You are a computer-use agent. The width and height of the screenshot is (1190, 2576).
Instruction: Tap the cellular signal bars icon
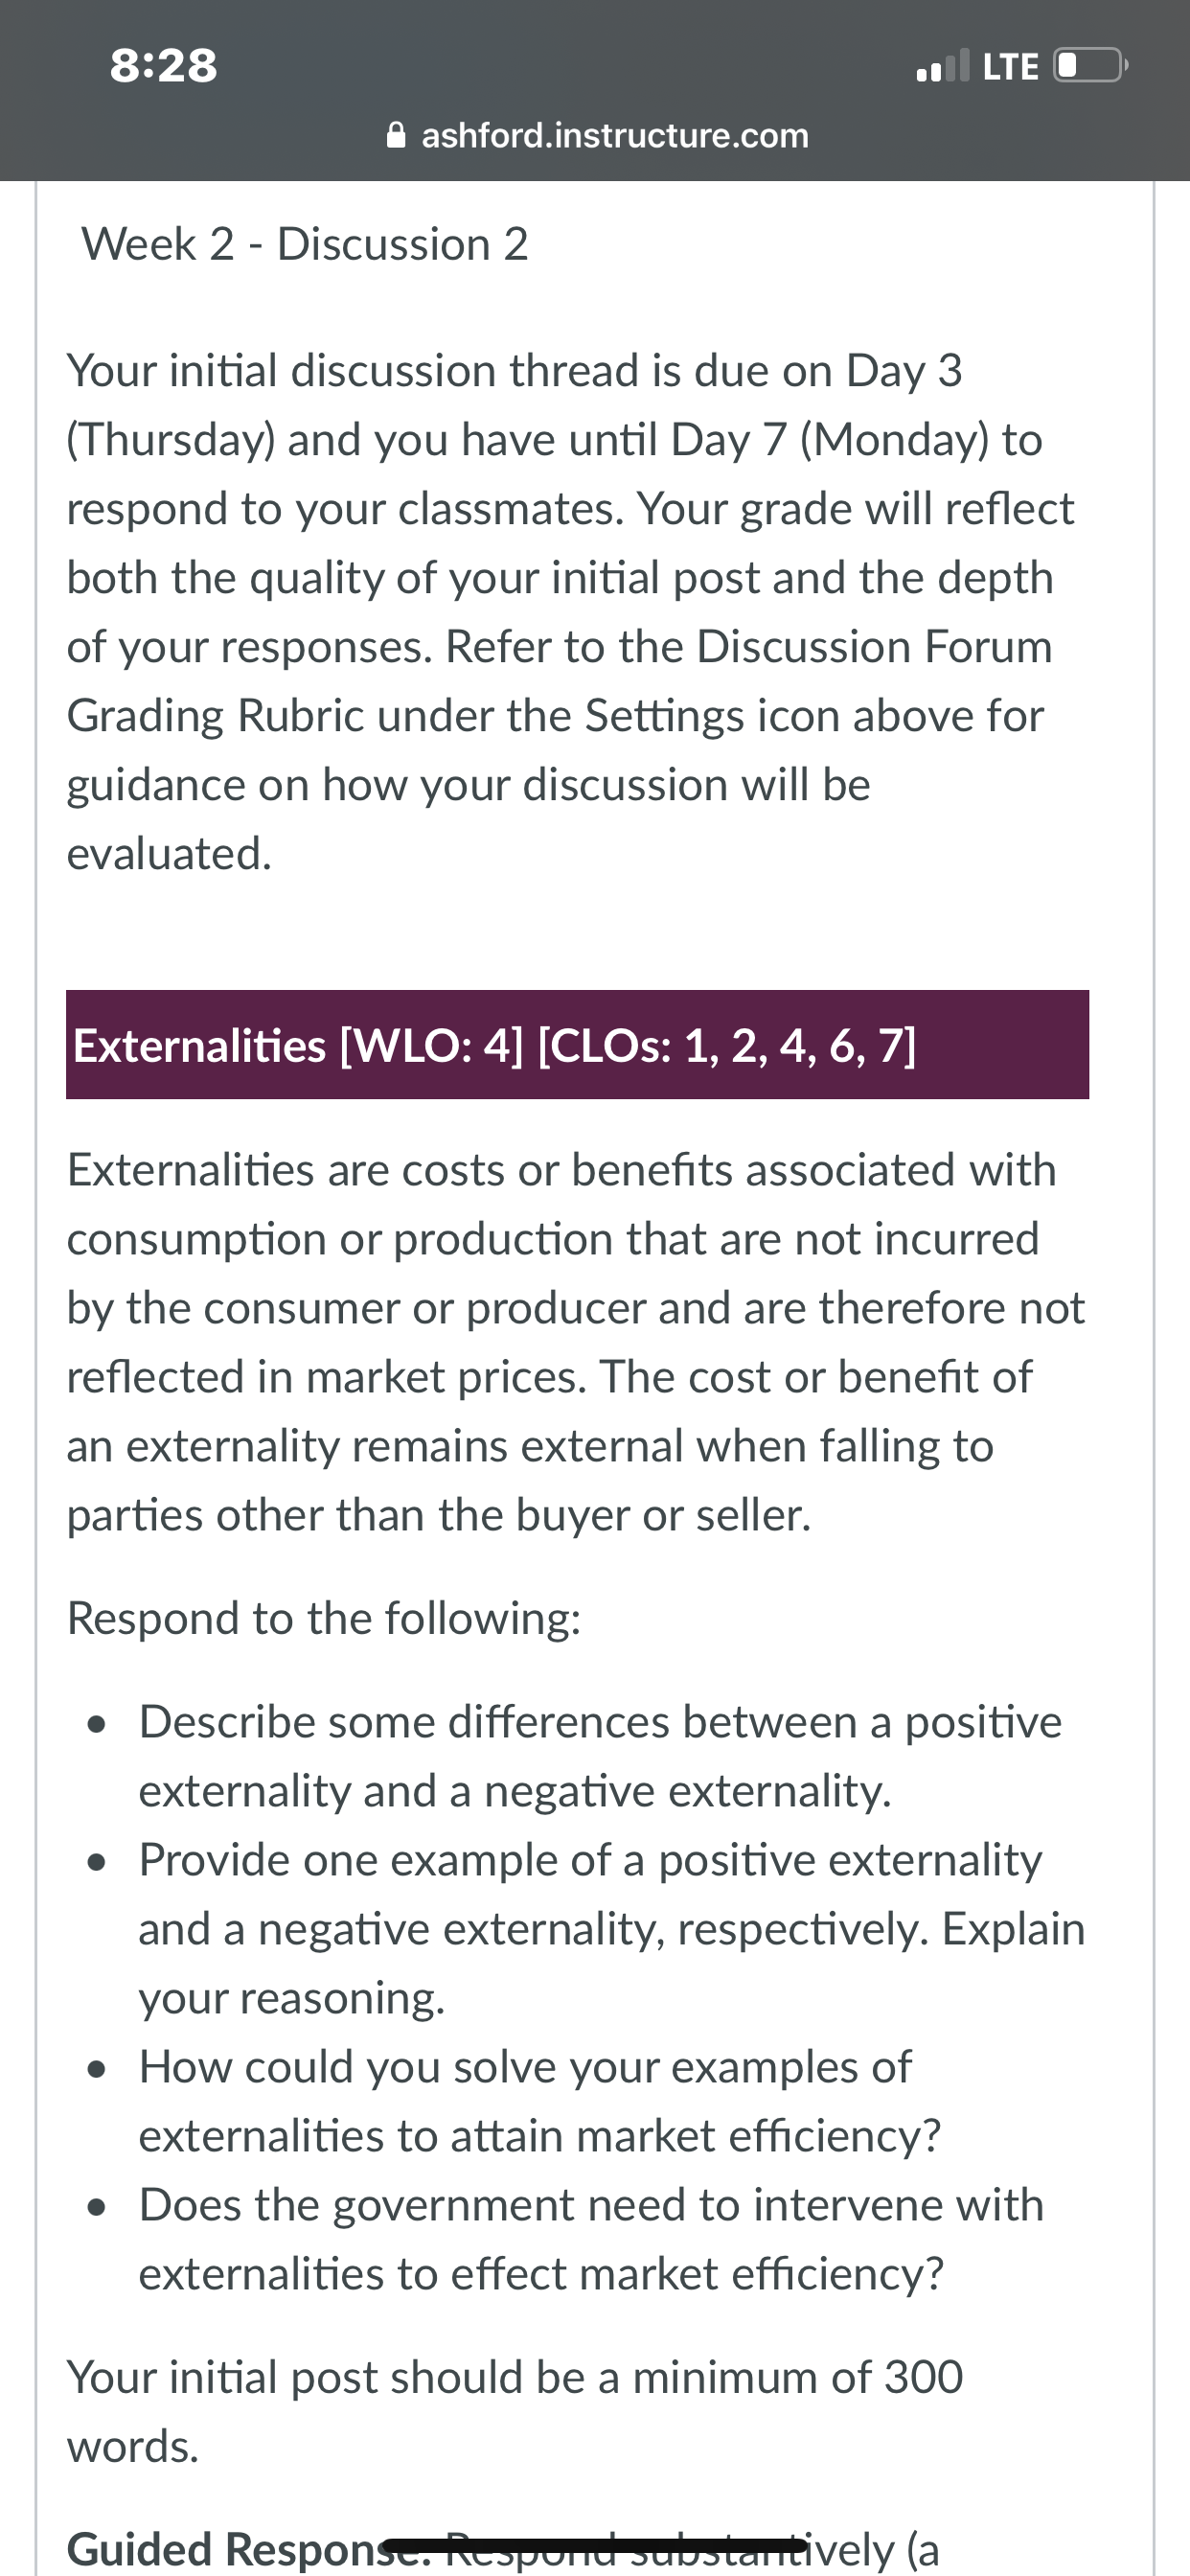pos(943,66)
